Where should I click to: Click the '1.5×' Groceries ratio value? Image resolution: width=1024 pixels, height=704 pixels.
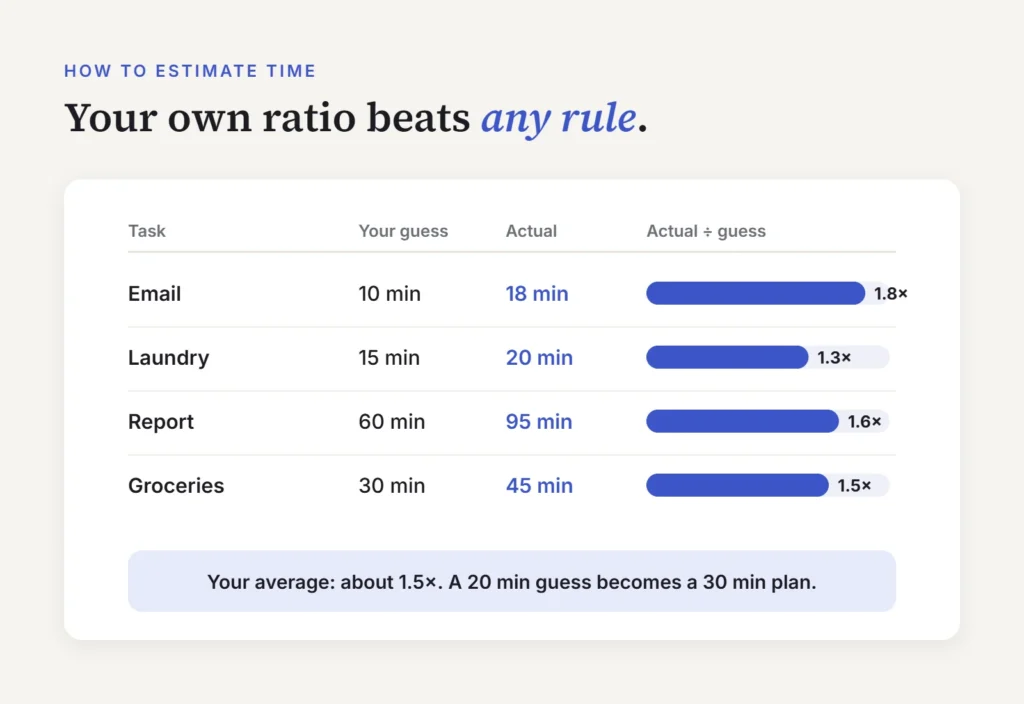[854, 486]
